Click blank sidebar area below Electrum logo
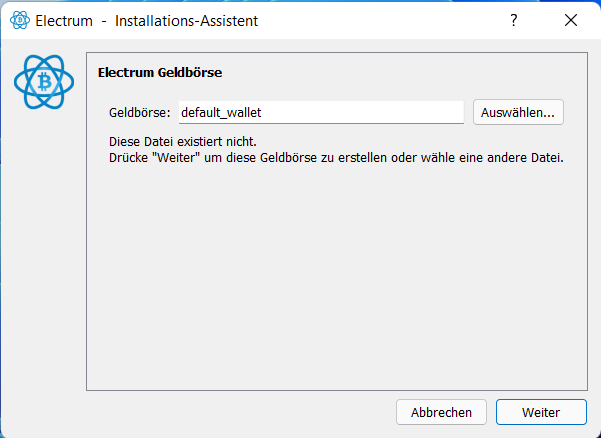This screenshot has width=601, height=438. click(x=43, y=249)
